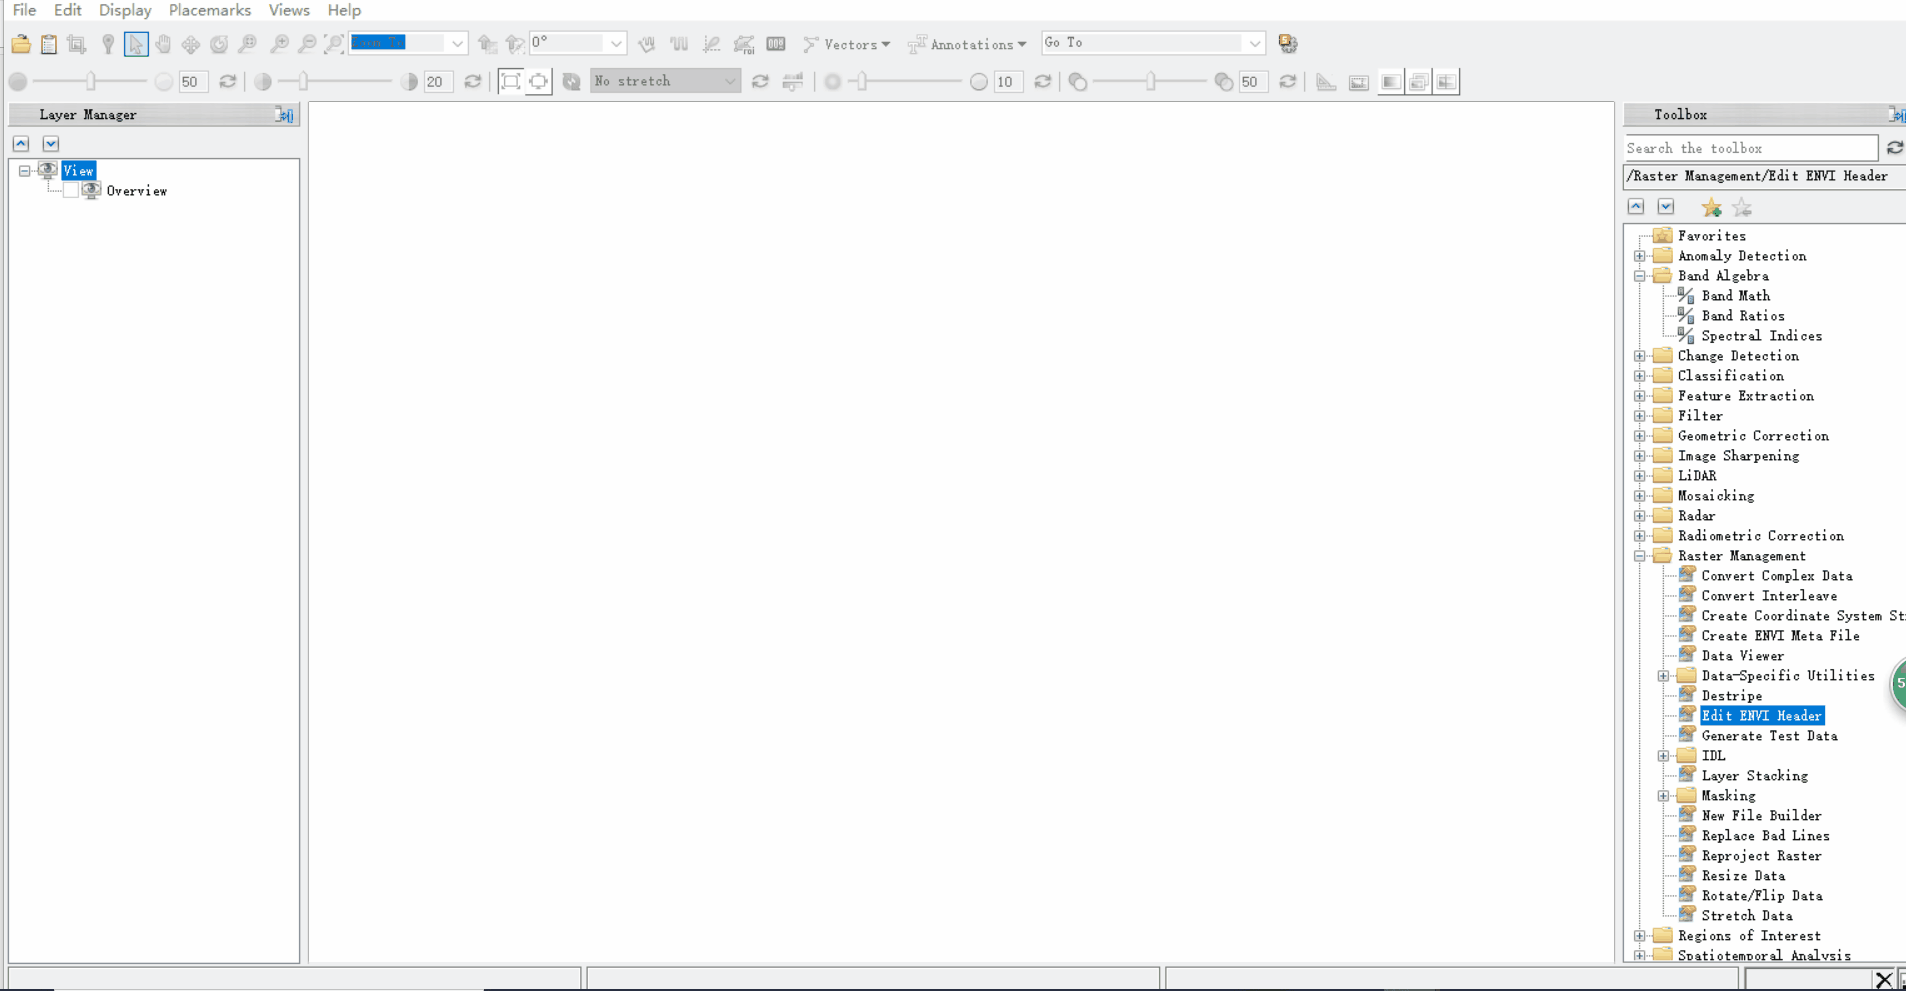Click the Zoom Out magnifier icon
Screen dimensions: 1906x991
(x=308, y=44)
